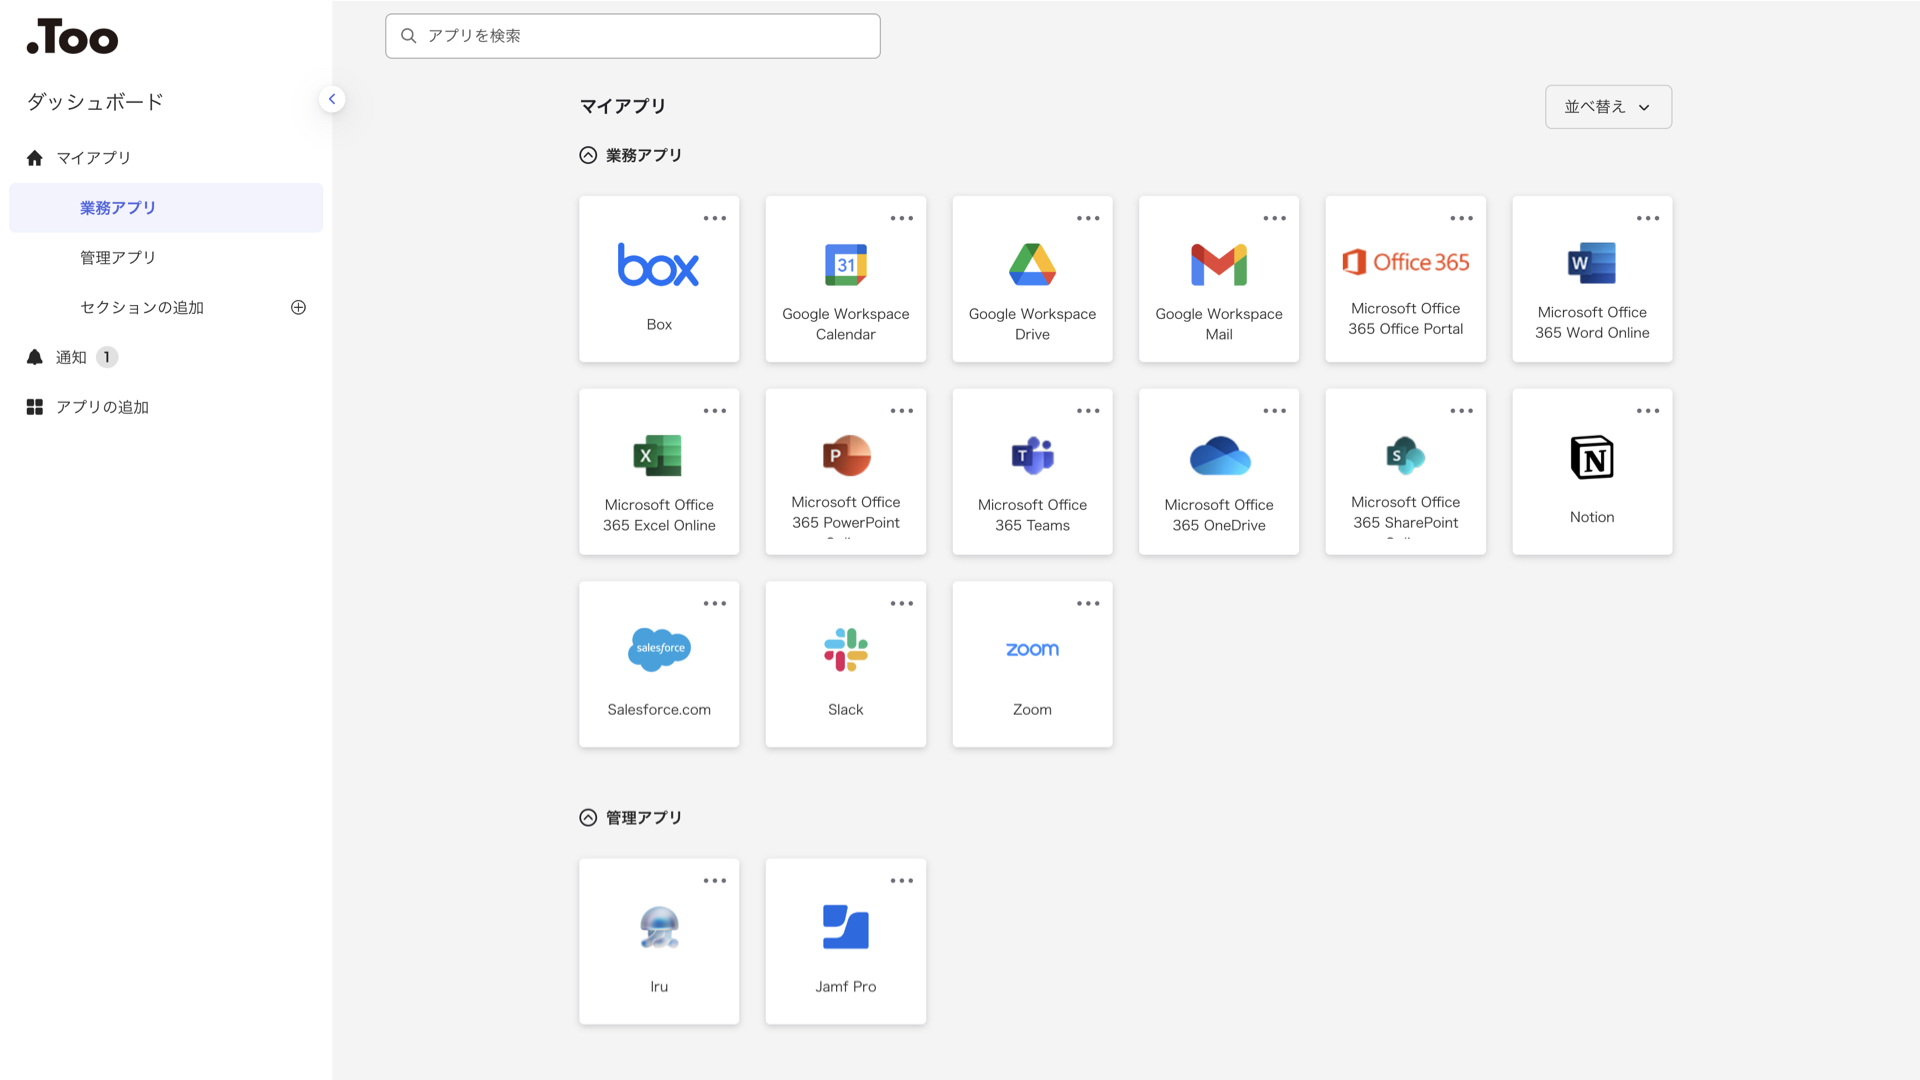Open the Jamf Pro app

click(x=845, y=942)
